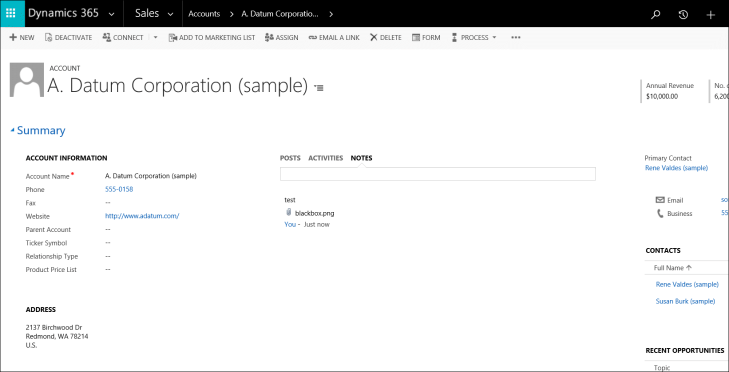Screen dimensions: 729x372
Task: Click the Account Name field value
Action: [x=151, y=176]
